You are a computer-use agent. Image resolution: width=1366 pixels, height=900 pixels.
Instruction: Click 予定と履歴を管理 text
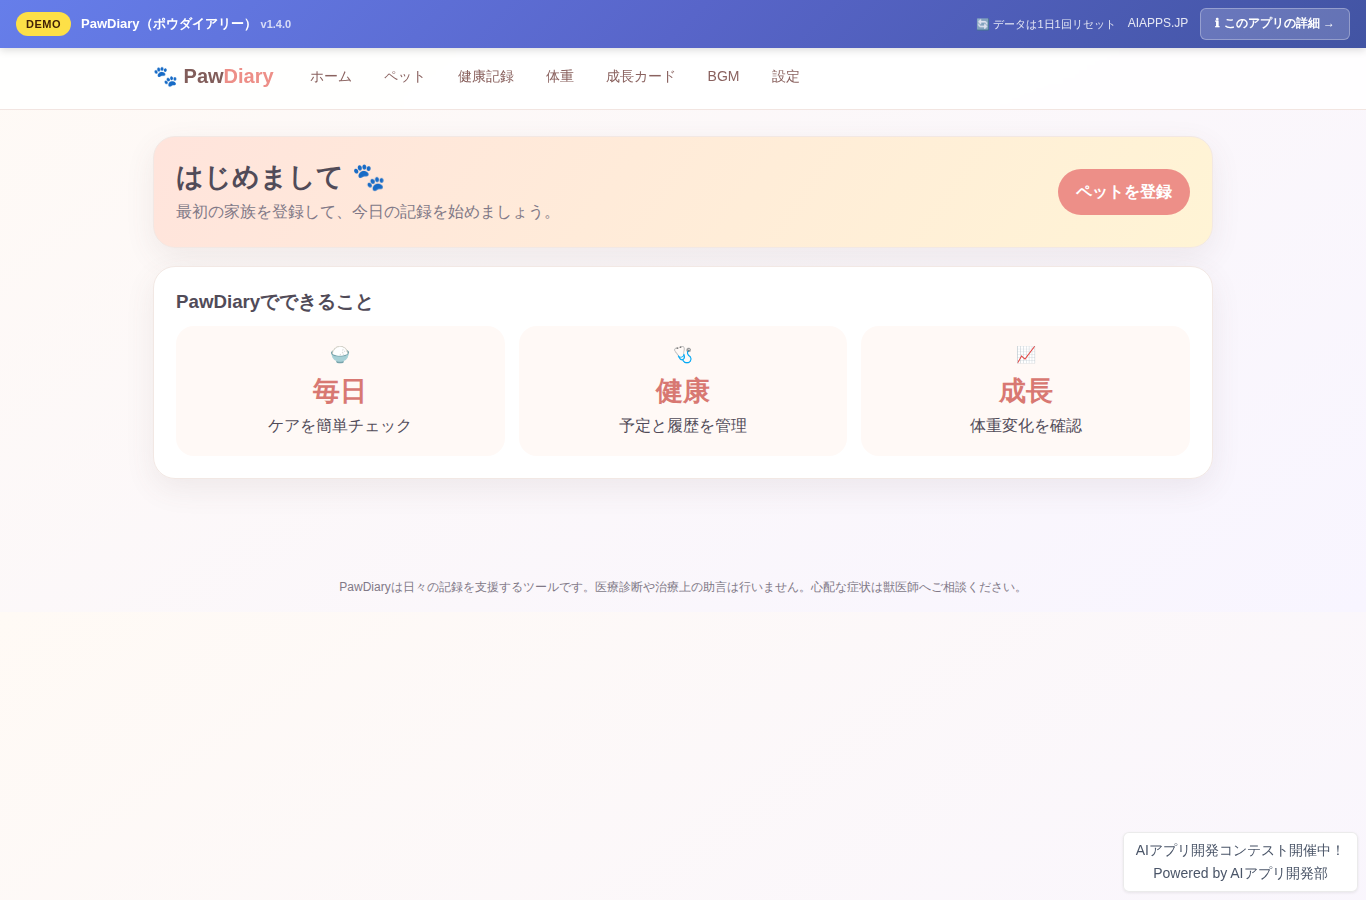[x=683, y=426]
